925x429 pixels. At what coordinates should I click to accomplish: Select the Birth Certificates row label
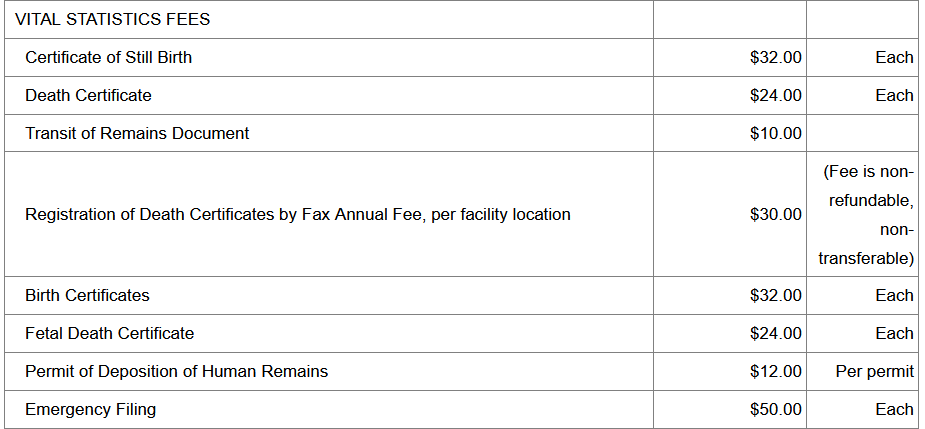click(x=87, y=295)
